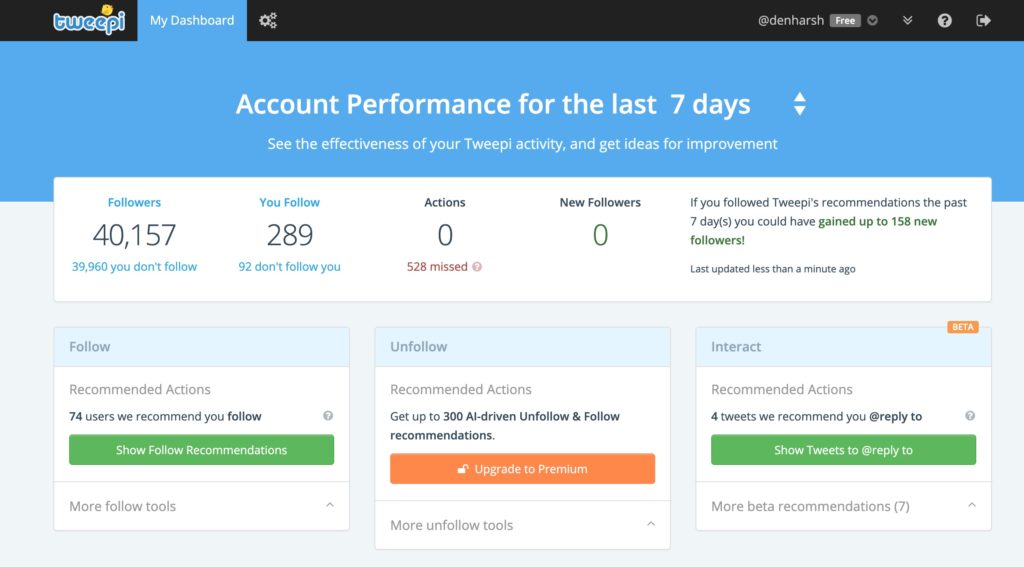
Task: Click the sign out icon
Action: (x=983, y=20)
